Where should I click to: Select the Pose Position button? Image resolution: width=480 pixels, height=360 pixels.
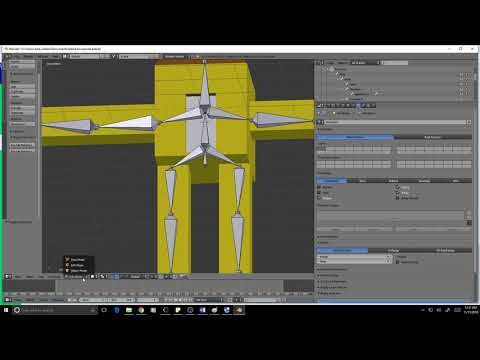(x=355, y=137)
